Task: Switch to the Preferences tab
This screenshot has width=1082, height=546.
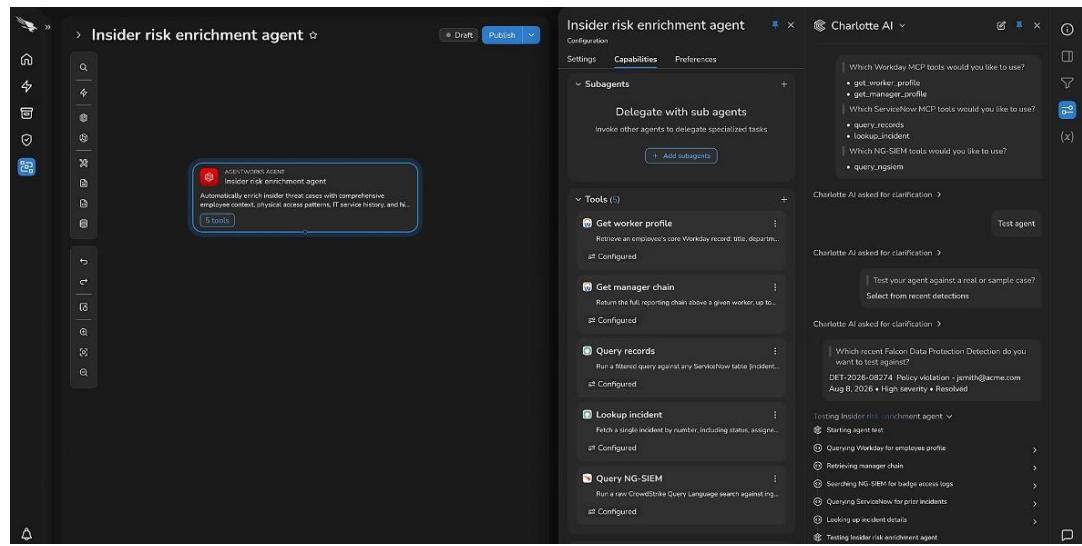Action: (696, 59)
